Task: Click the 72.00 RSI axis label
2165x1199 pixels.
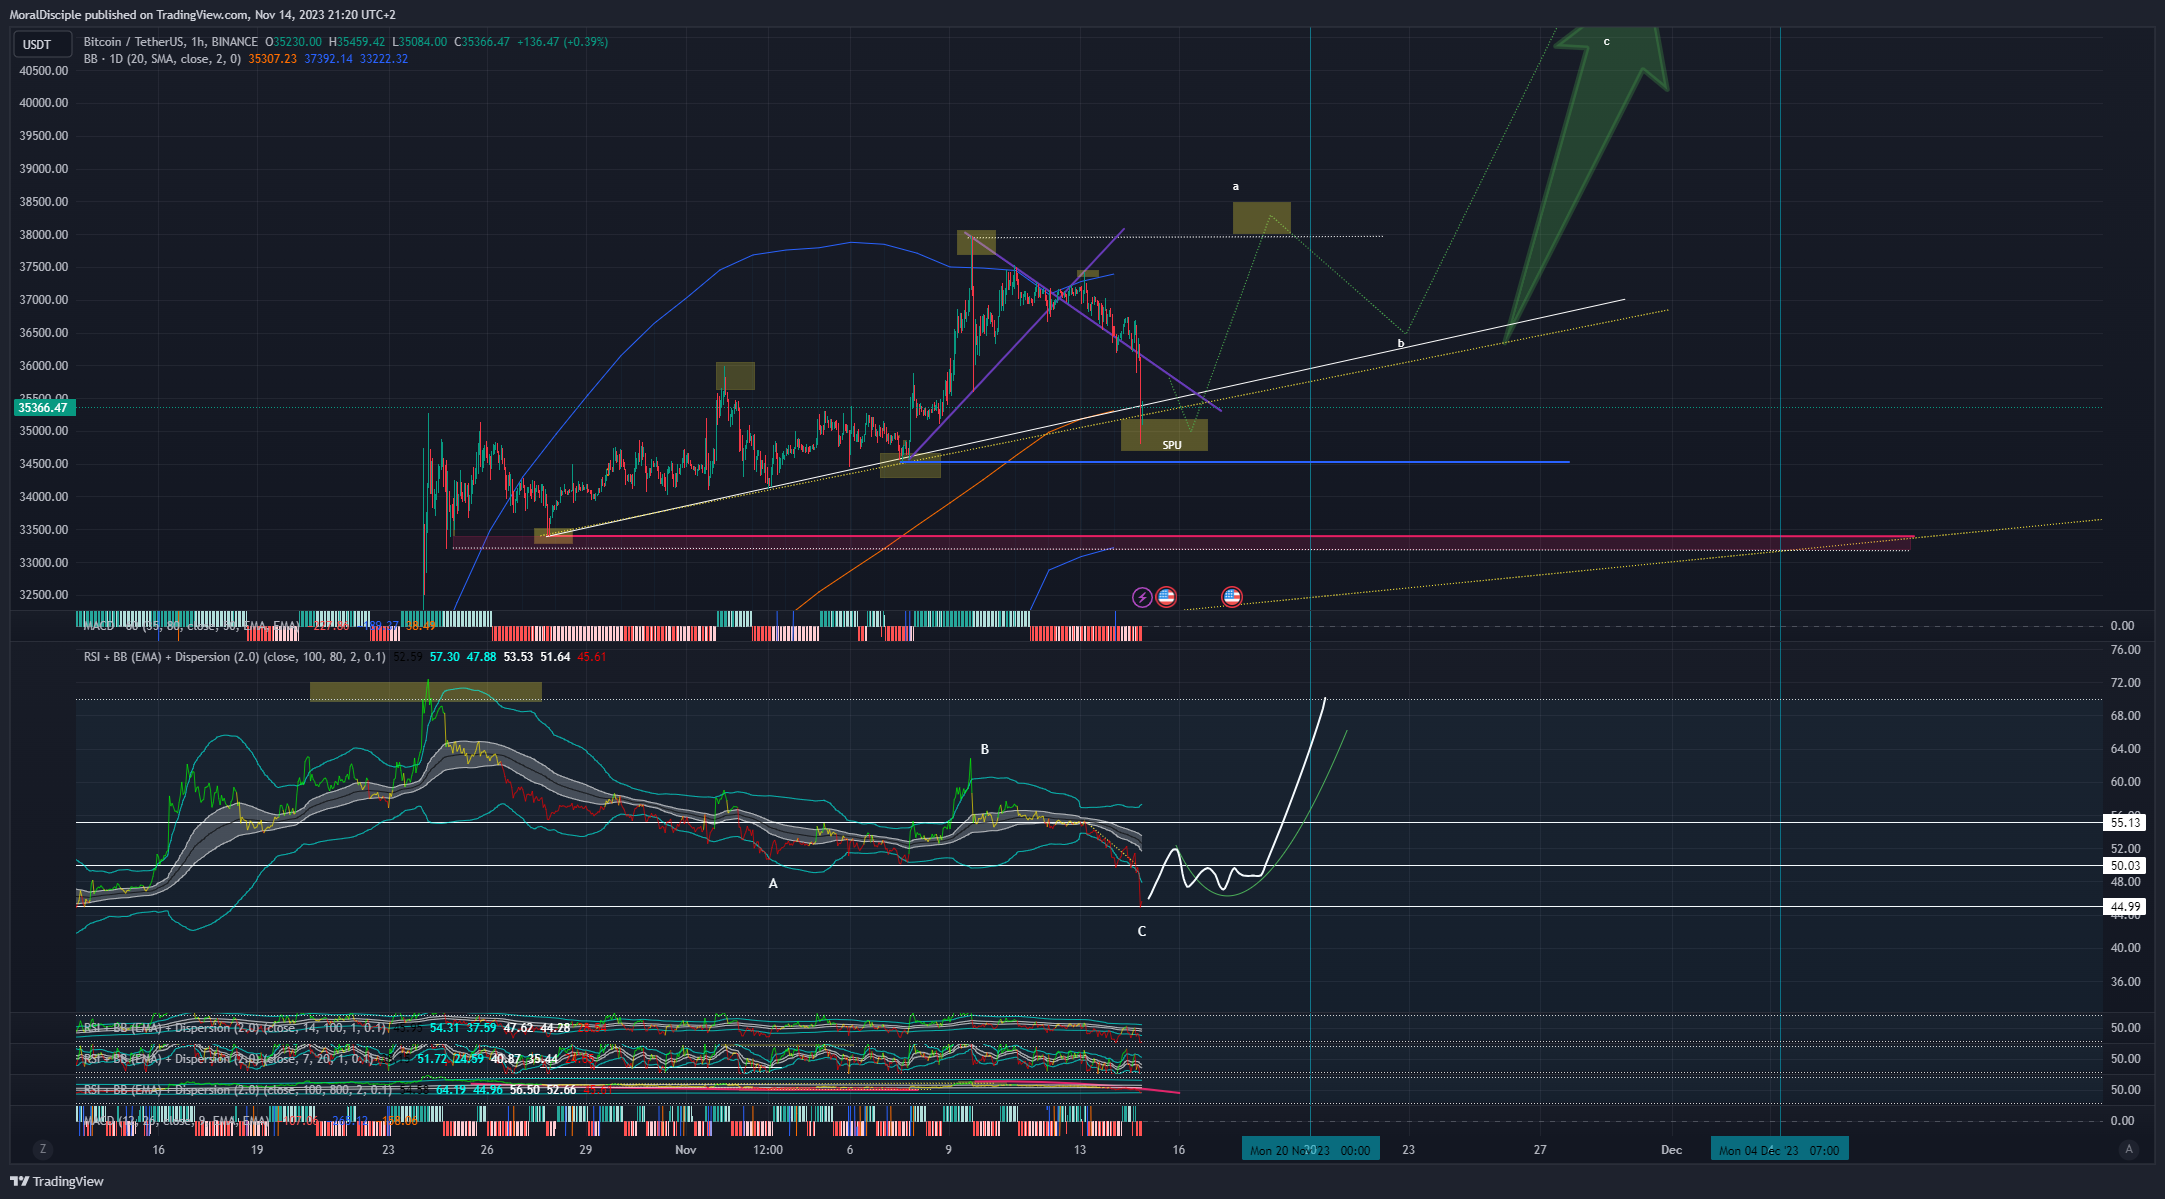Action: (2125, 683)
